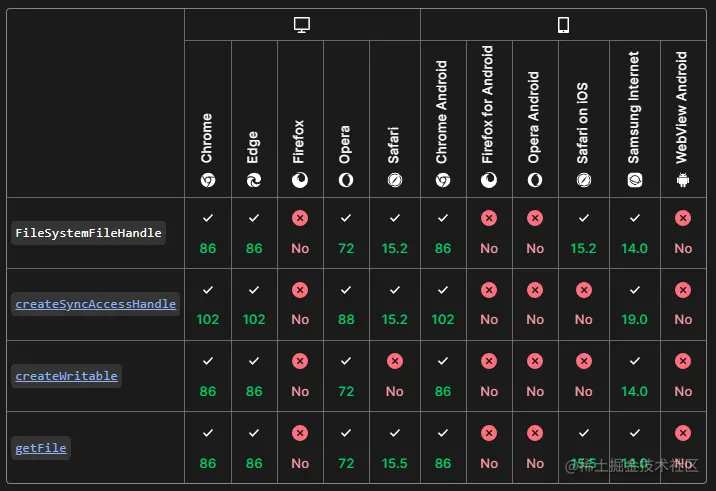The width and height of the screenshot is (716, 491).
Task: Expand Firefox No cell for createWritable
Action: (300, 376)
